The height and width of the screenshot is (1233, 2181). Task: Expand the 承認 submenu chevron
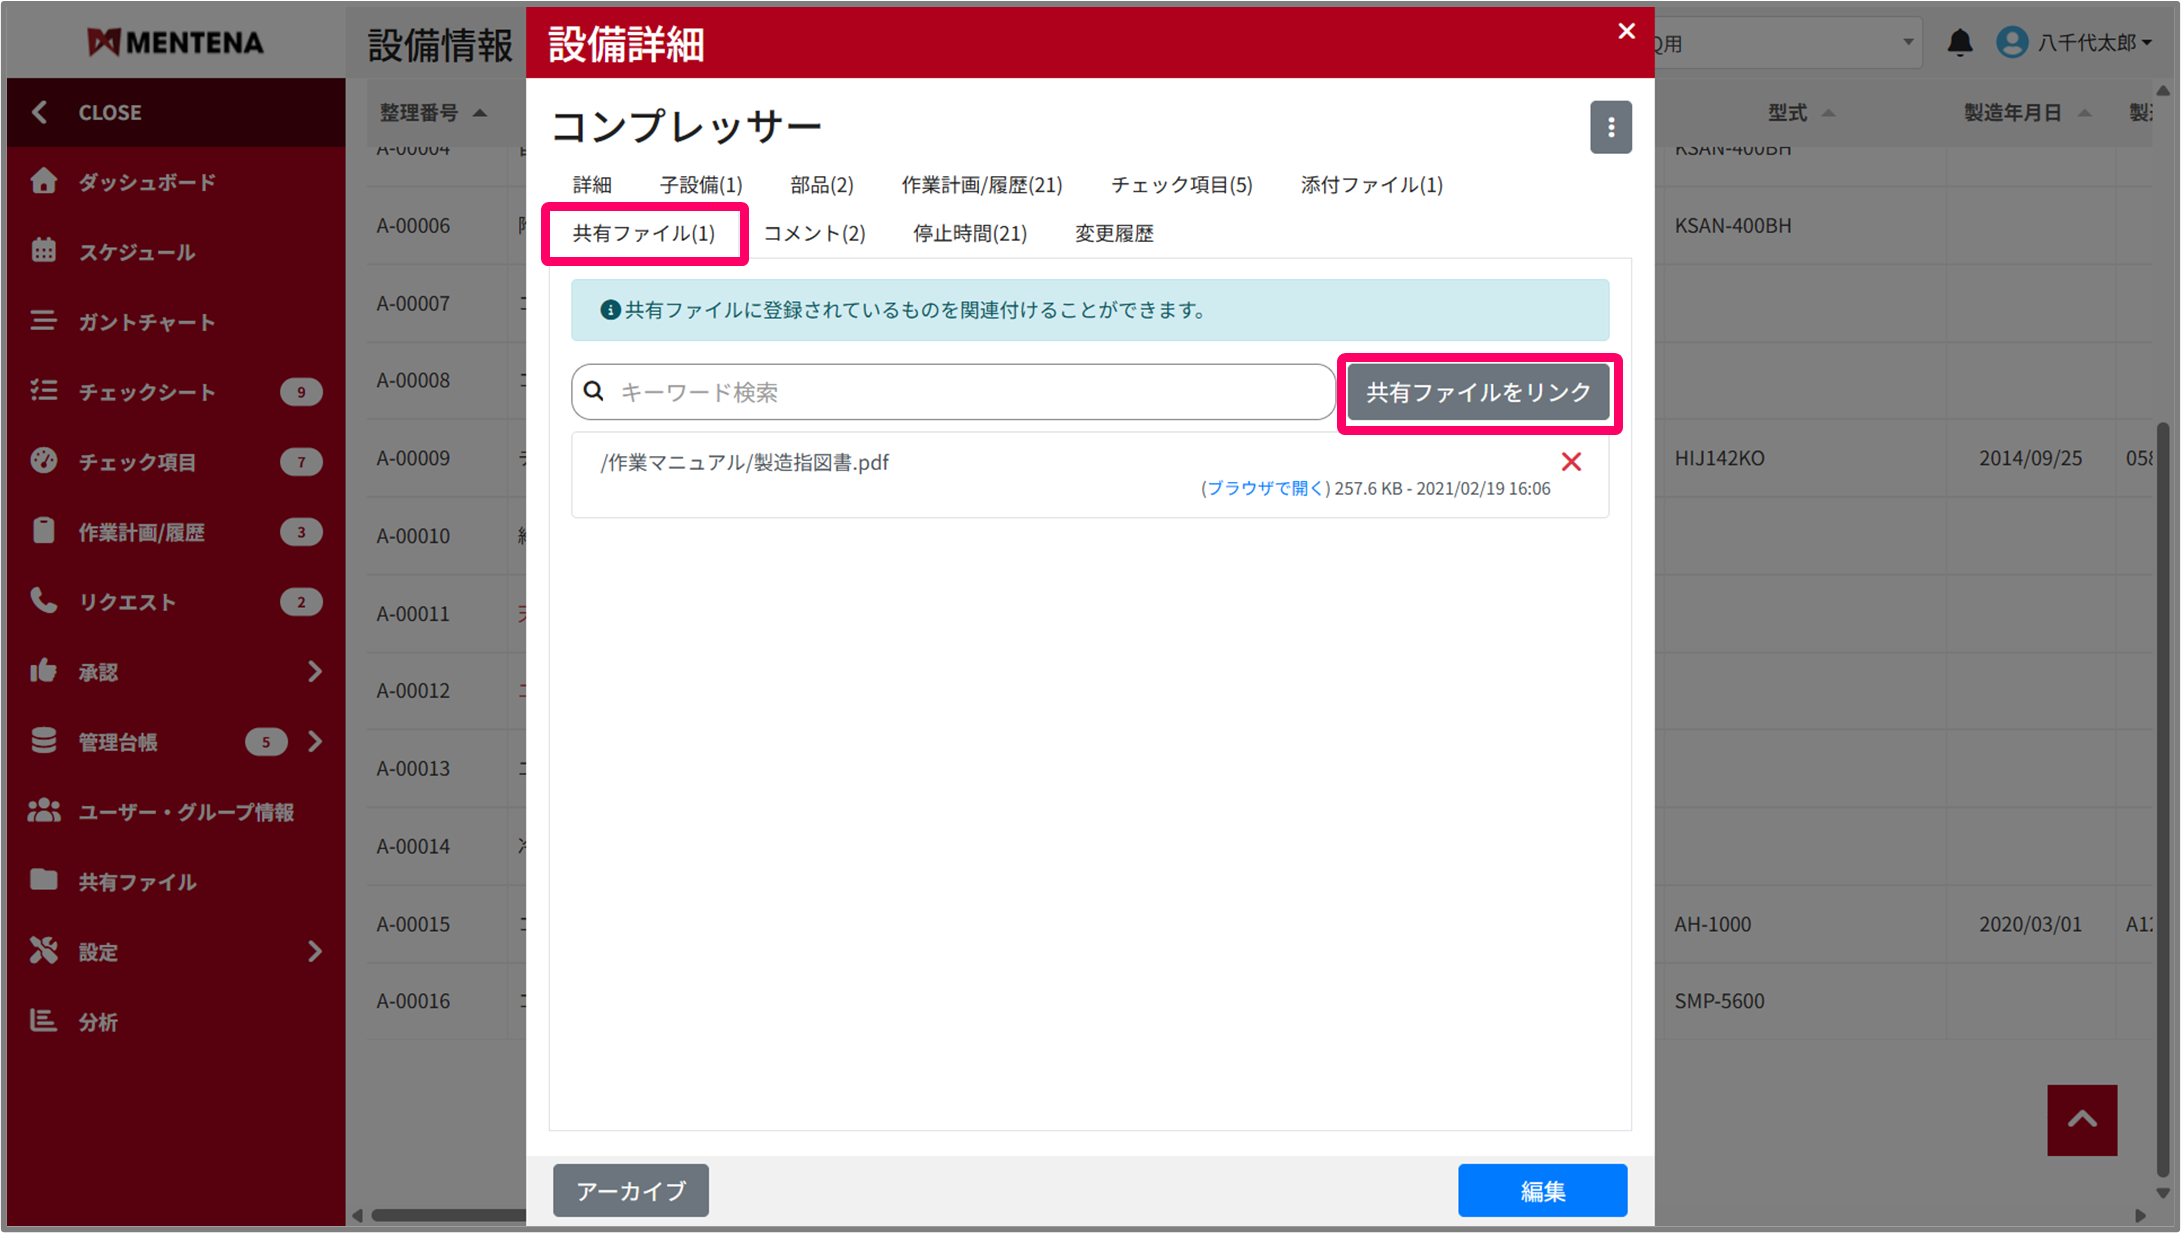tap(315, 671)
